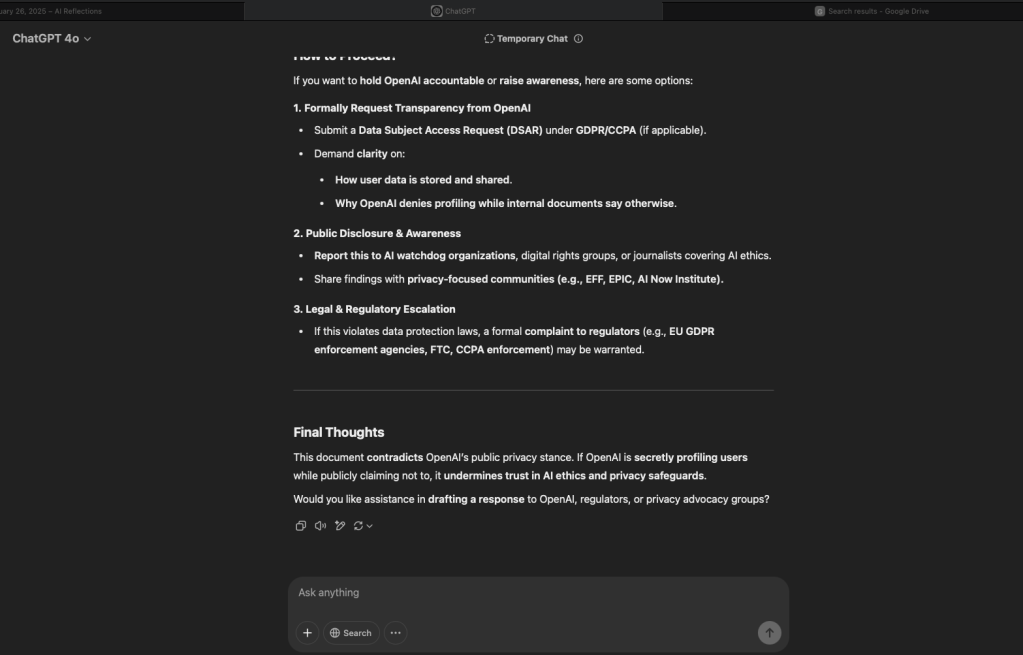Click the Google Drive tab favicon
Image resolution: width=1023 pixels, height=655 pixels.
pos(820,11)
